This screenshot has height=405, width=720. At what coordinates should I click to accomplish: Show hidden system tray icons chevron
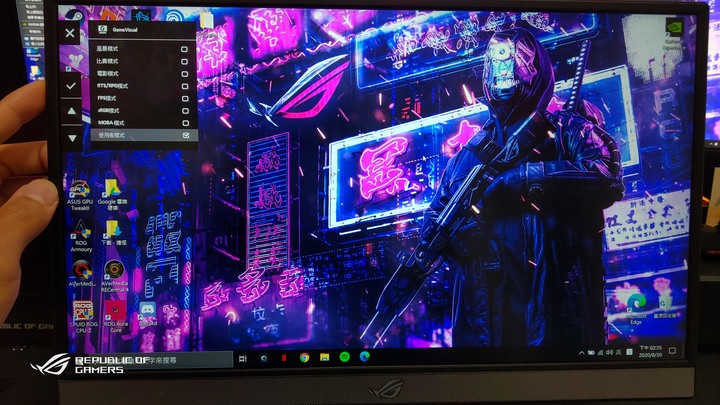click(581, 353)
